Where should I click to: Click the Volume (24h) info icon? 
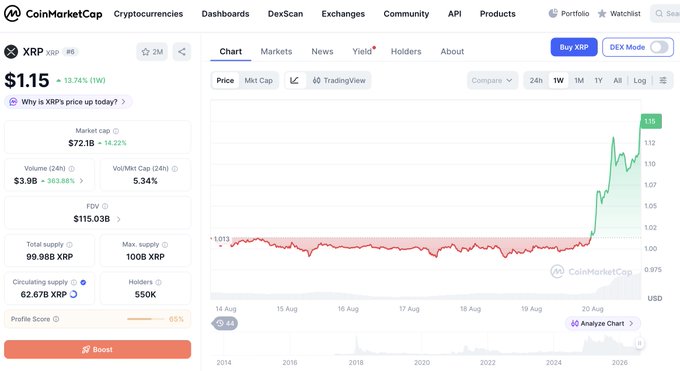tap(72, 168)
